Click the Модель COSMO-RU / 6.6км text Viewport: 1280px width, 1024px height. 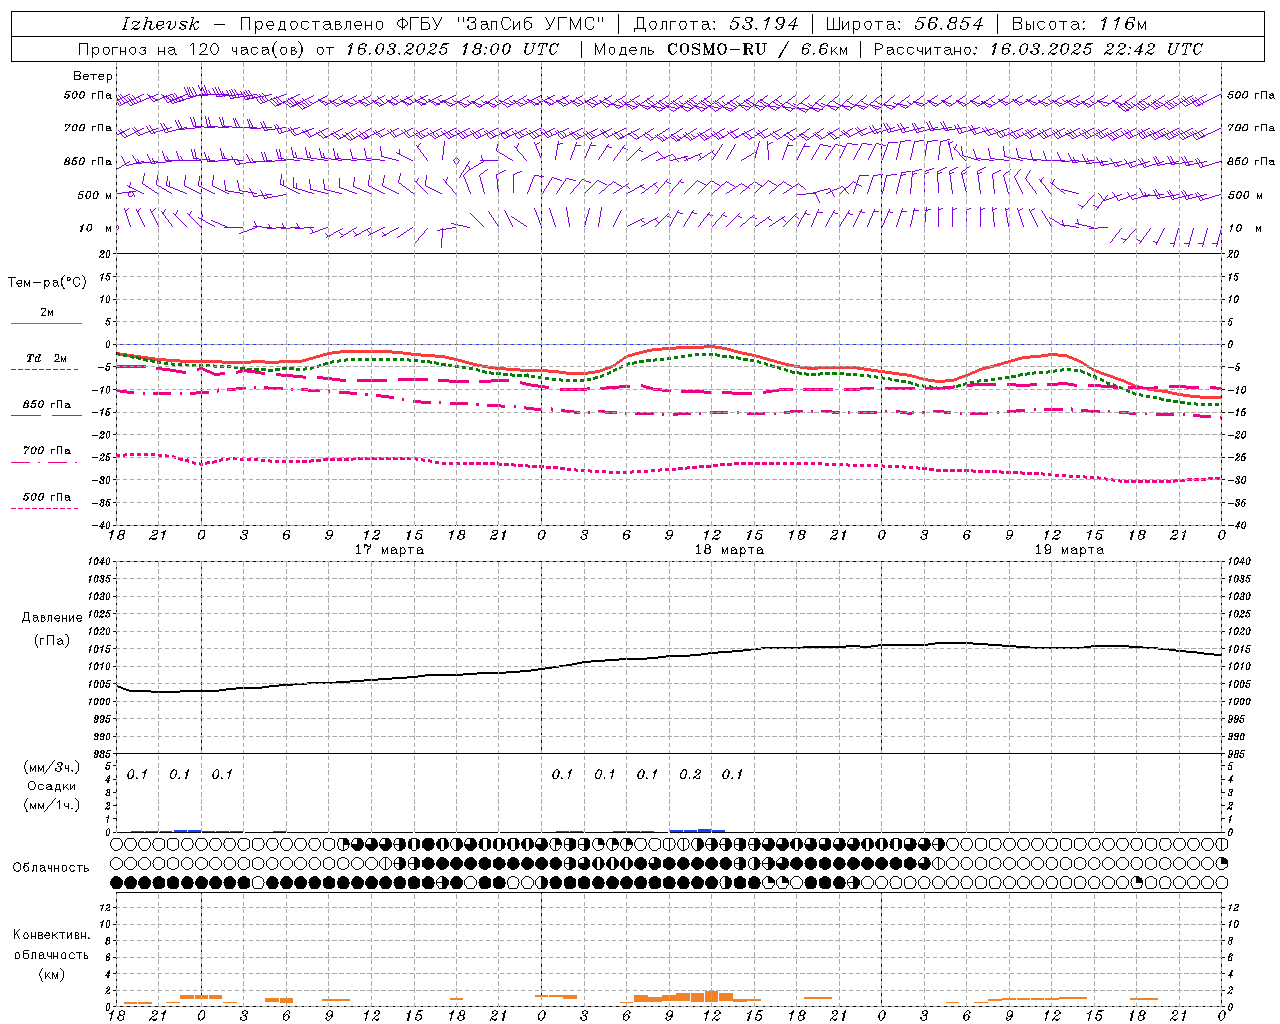[720, 49]
